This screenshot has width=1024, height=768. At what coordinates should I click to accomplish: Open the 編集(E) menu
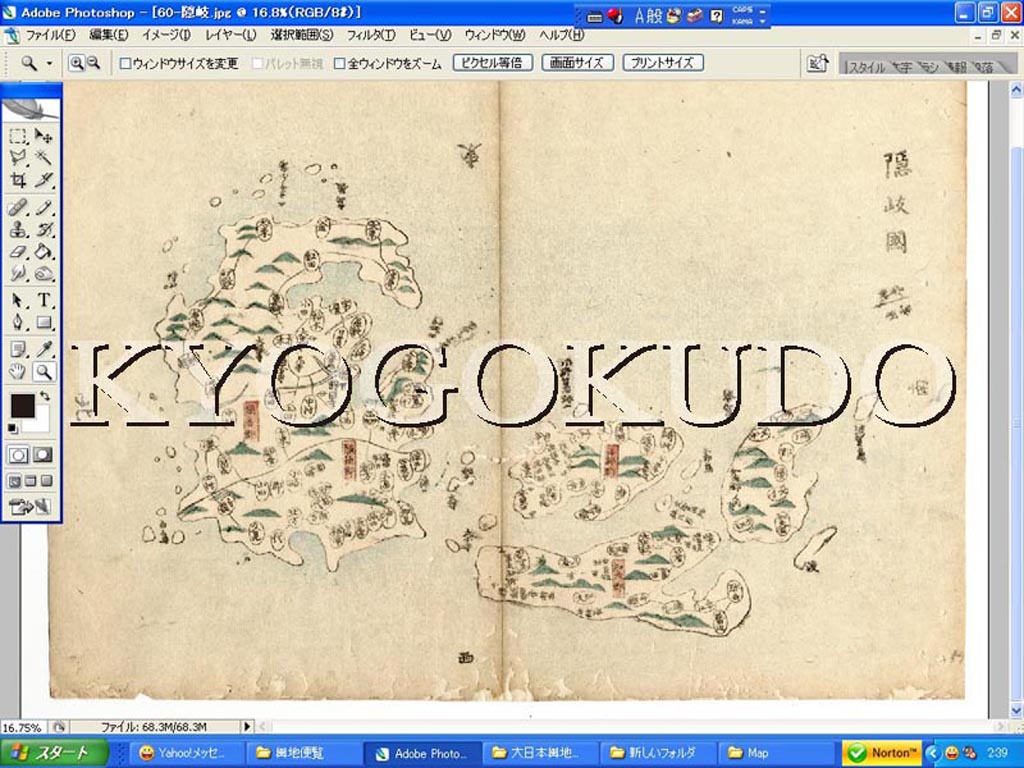click(x=108, y=35)
